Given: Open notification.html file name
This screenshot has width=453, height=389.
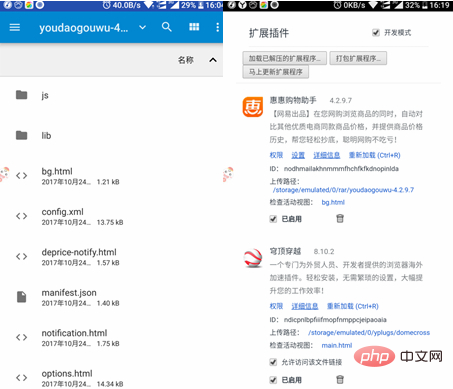Looking at the screenshot, I should (74, 333).
